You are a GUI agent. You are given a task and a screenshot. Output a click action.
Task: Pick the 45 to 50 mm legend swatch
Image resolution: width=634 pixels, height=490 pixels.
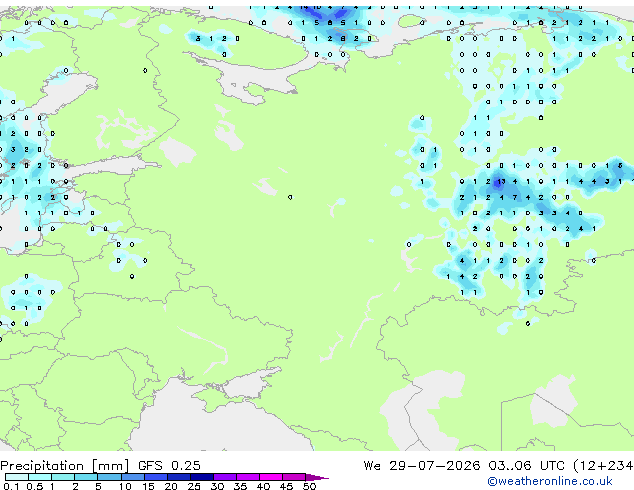pos(294,477)
